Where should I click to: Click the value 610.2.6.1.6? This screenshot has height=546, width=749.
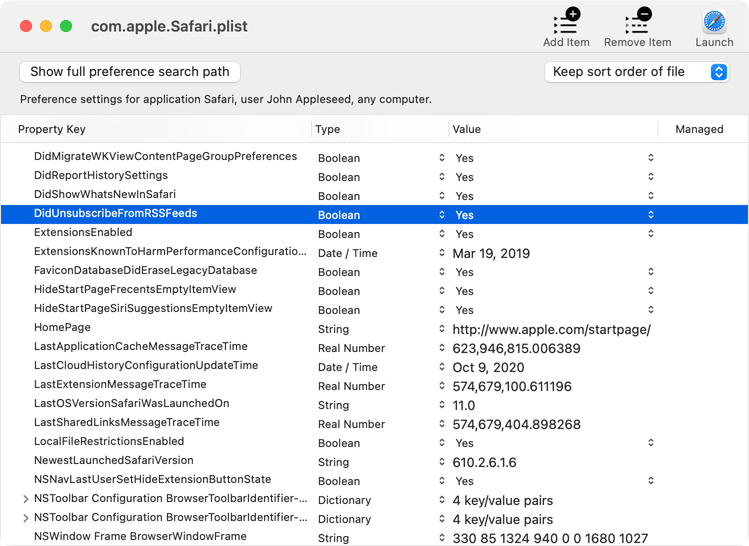pos(484,462)
